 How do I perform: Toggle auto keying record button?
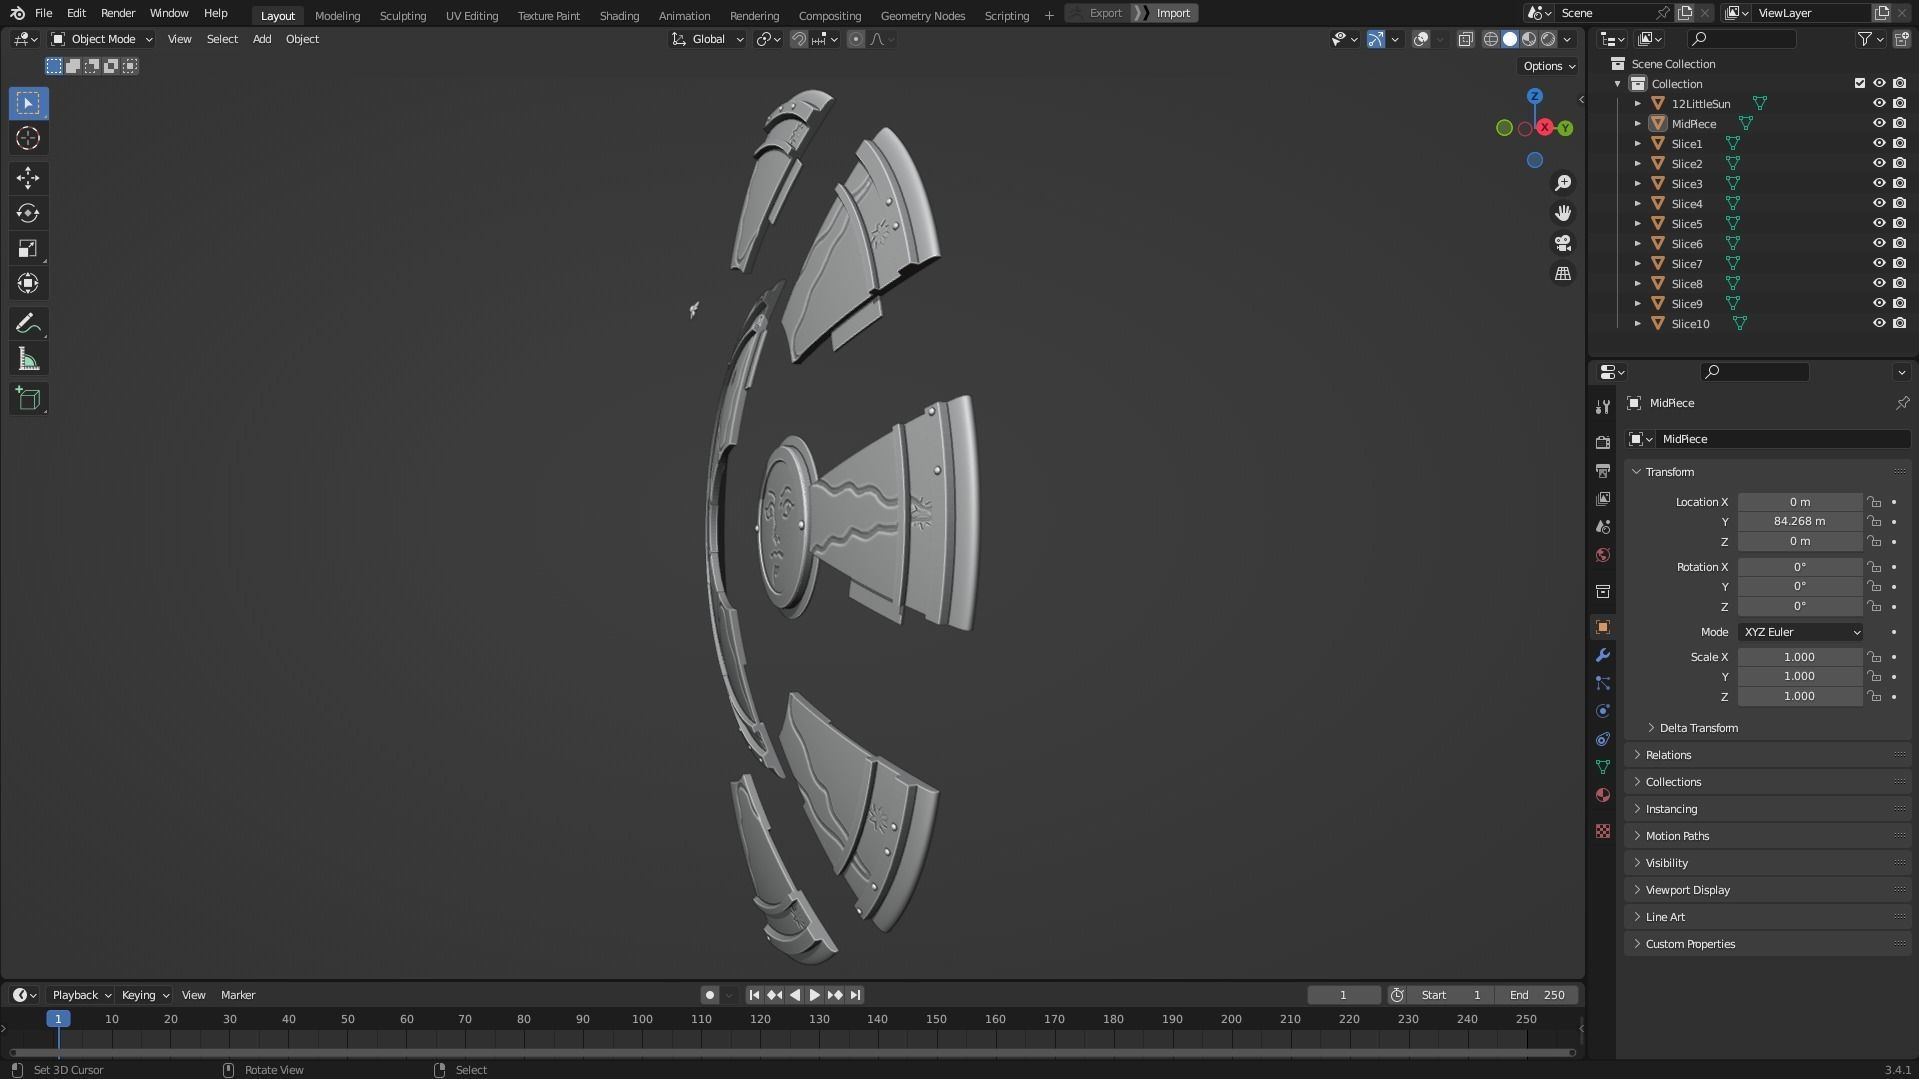click(x=709, y=995)
